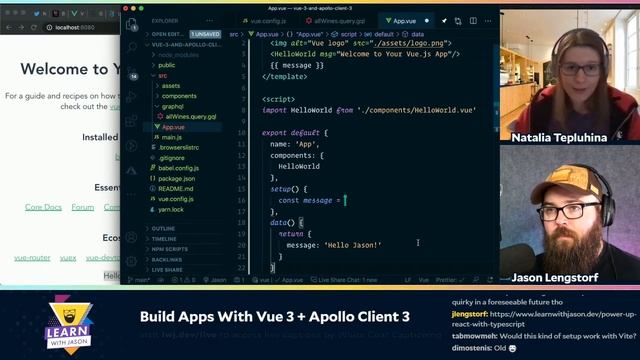Image resolution: width=640 pixels, height=360 pixels.
Task: Open babel.config.js in the file tree
Action: coord(175,168)
